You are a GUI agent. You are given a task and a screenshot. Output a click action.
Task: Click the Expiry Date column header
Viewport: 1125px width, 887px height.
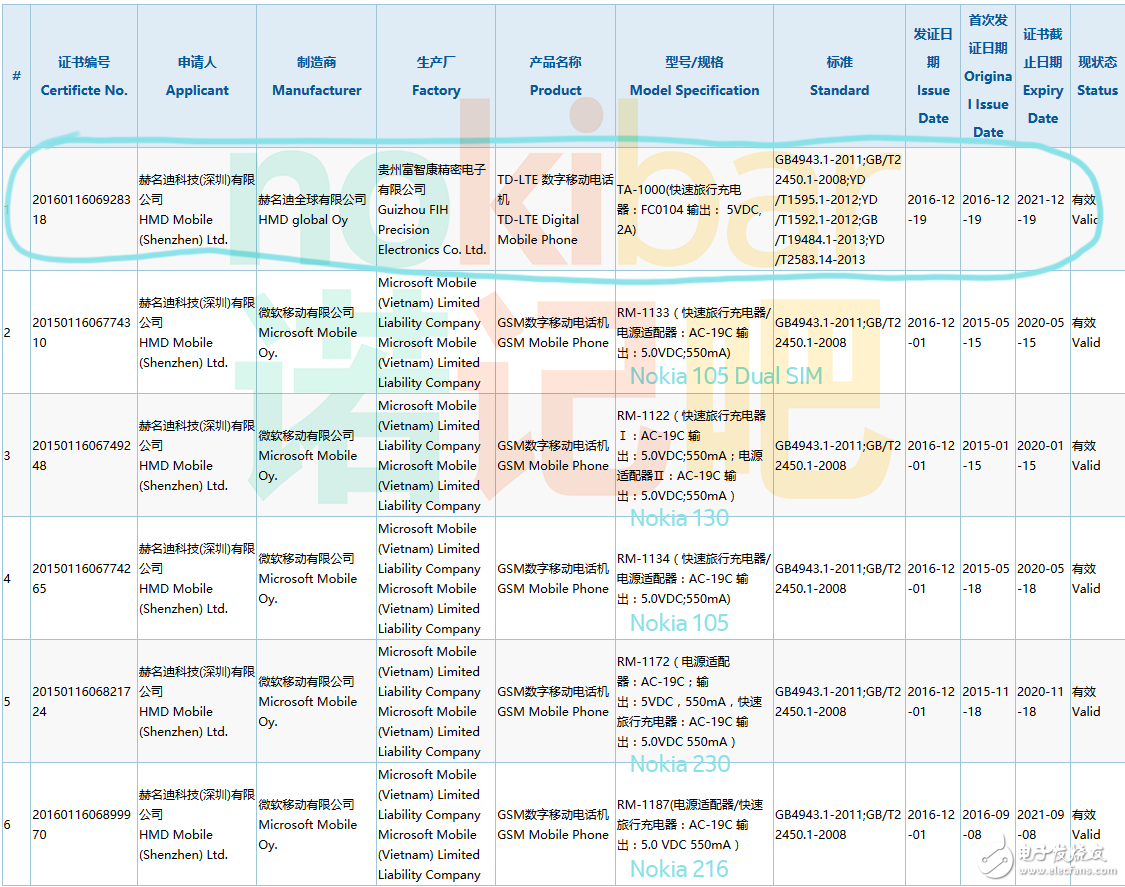tap(1042, 76)
